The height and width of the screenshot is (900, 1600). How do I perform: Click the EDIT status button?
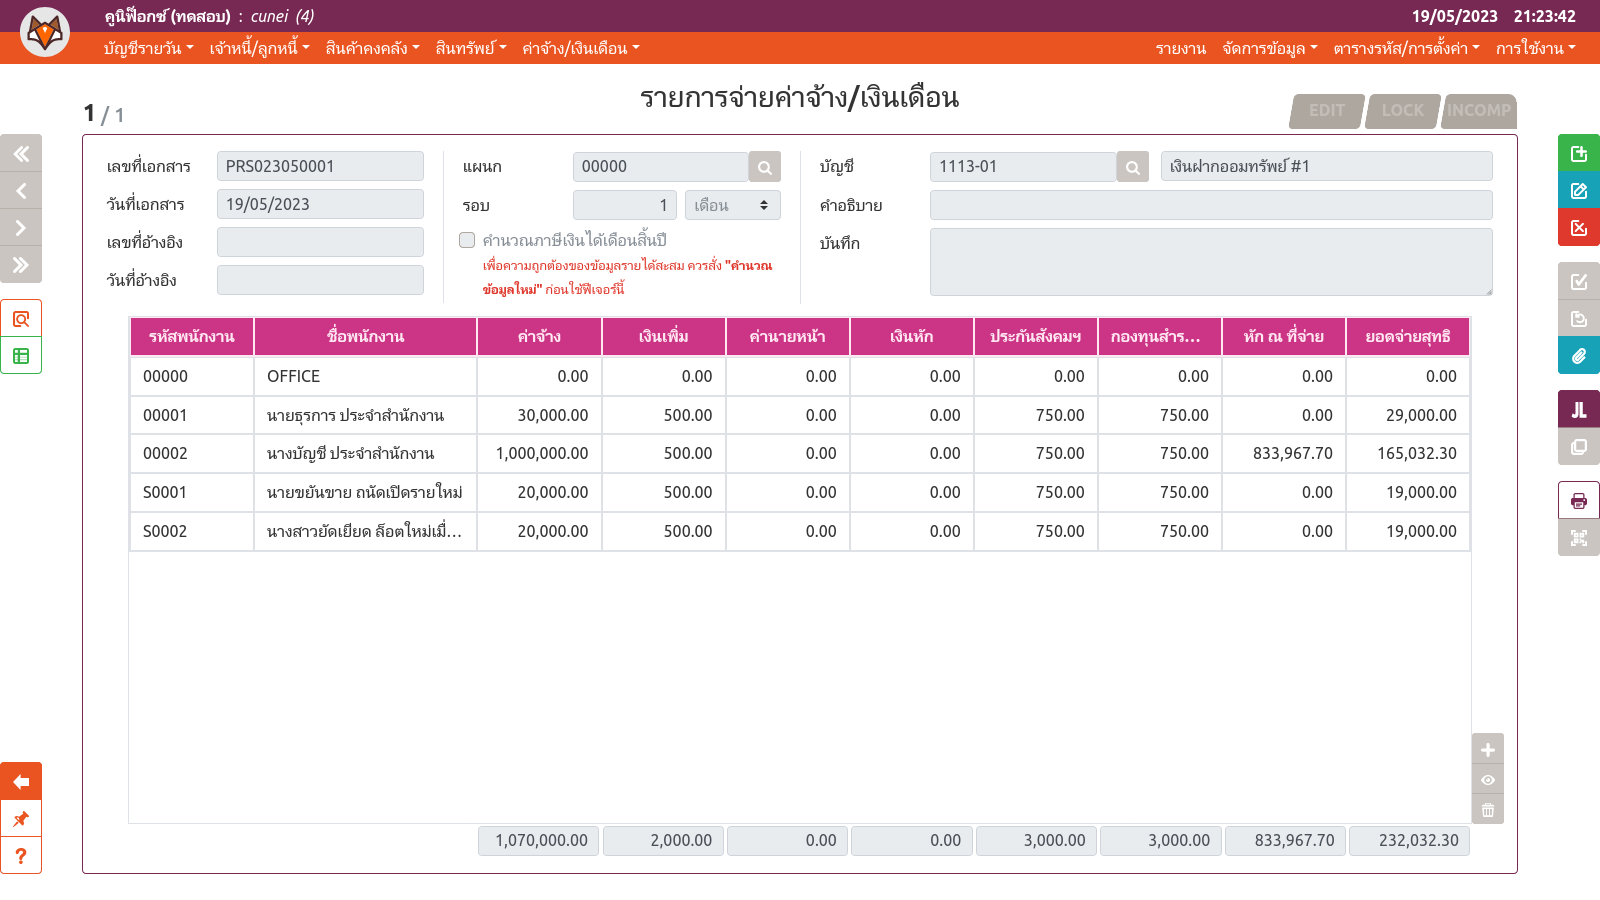[1326, 110]
